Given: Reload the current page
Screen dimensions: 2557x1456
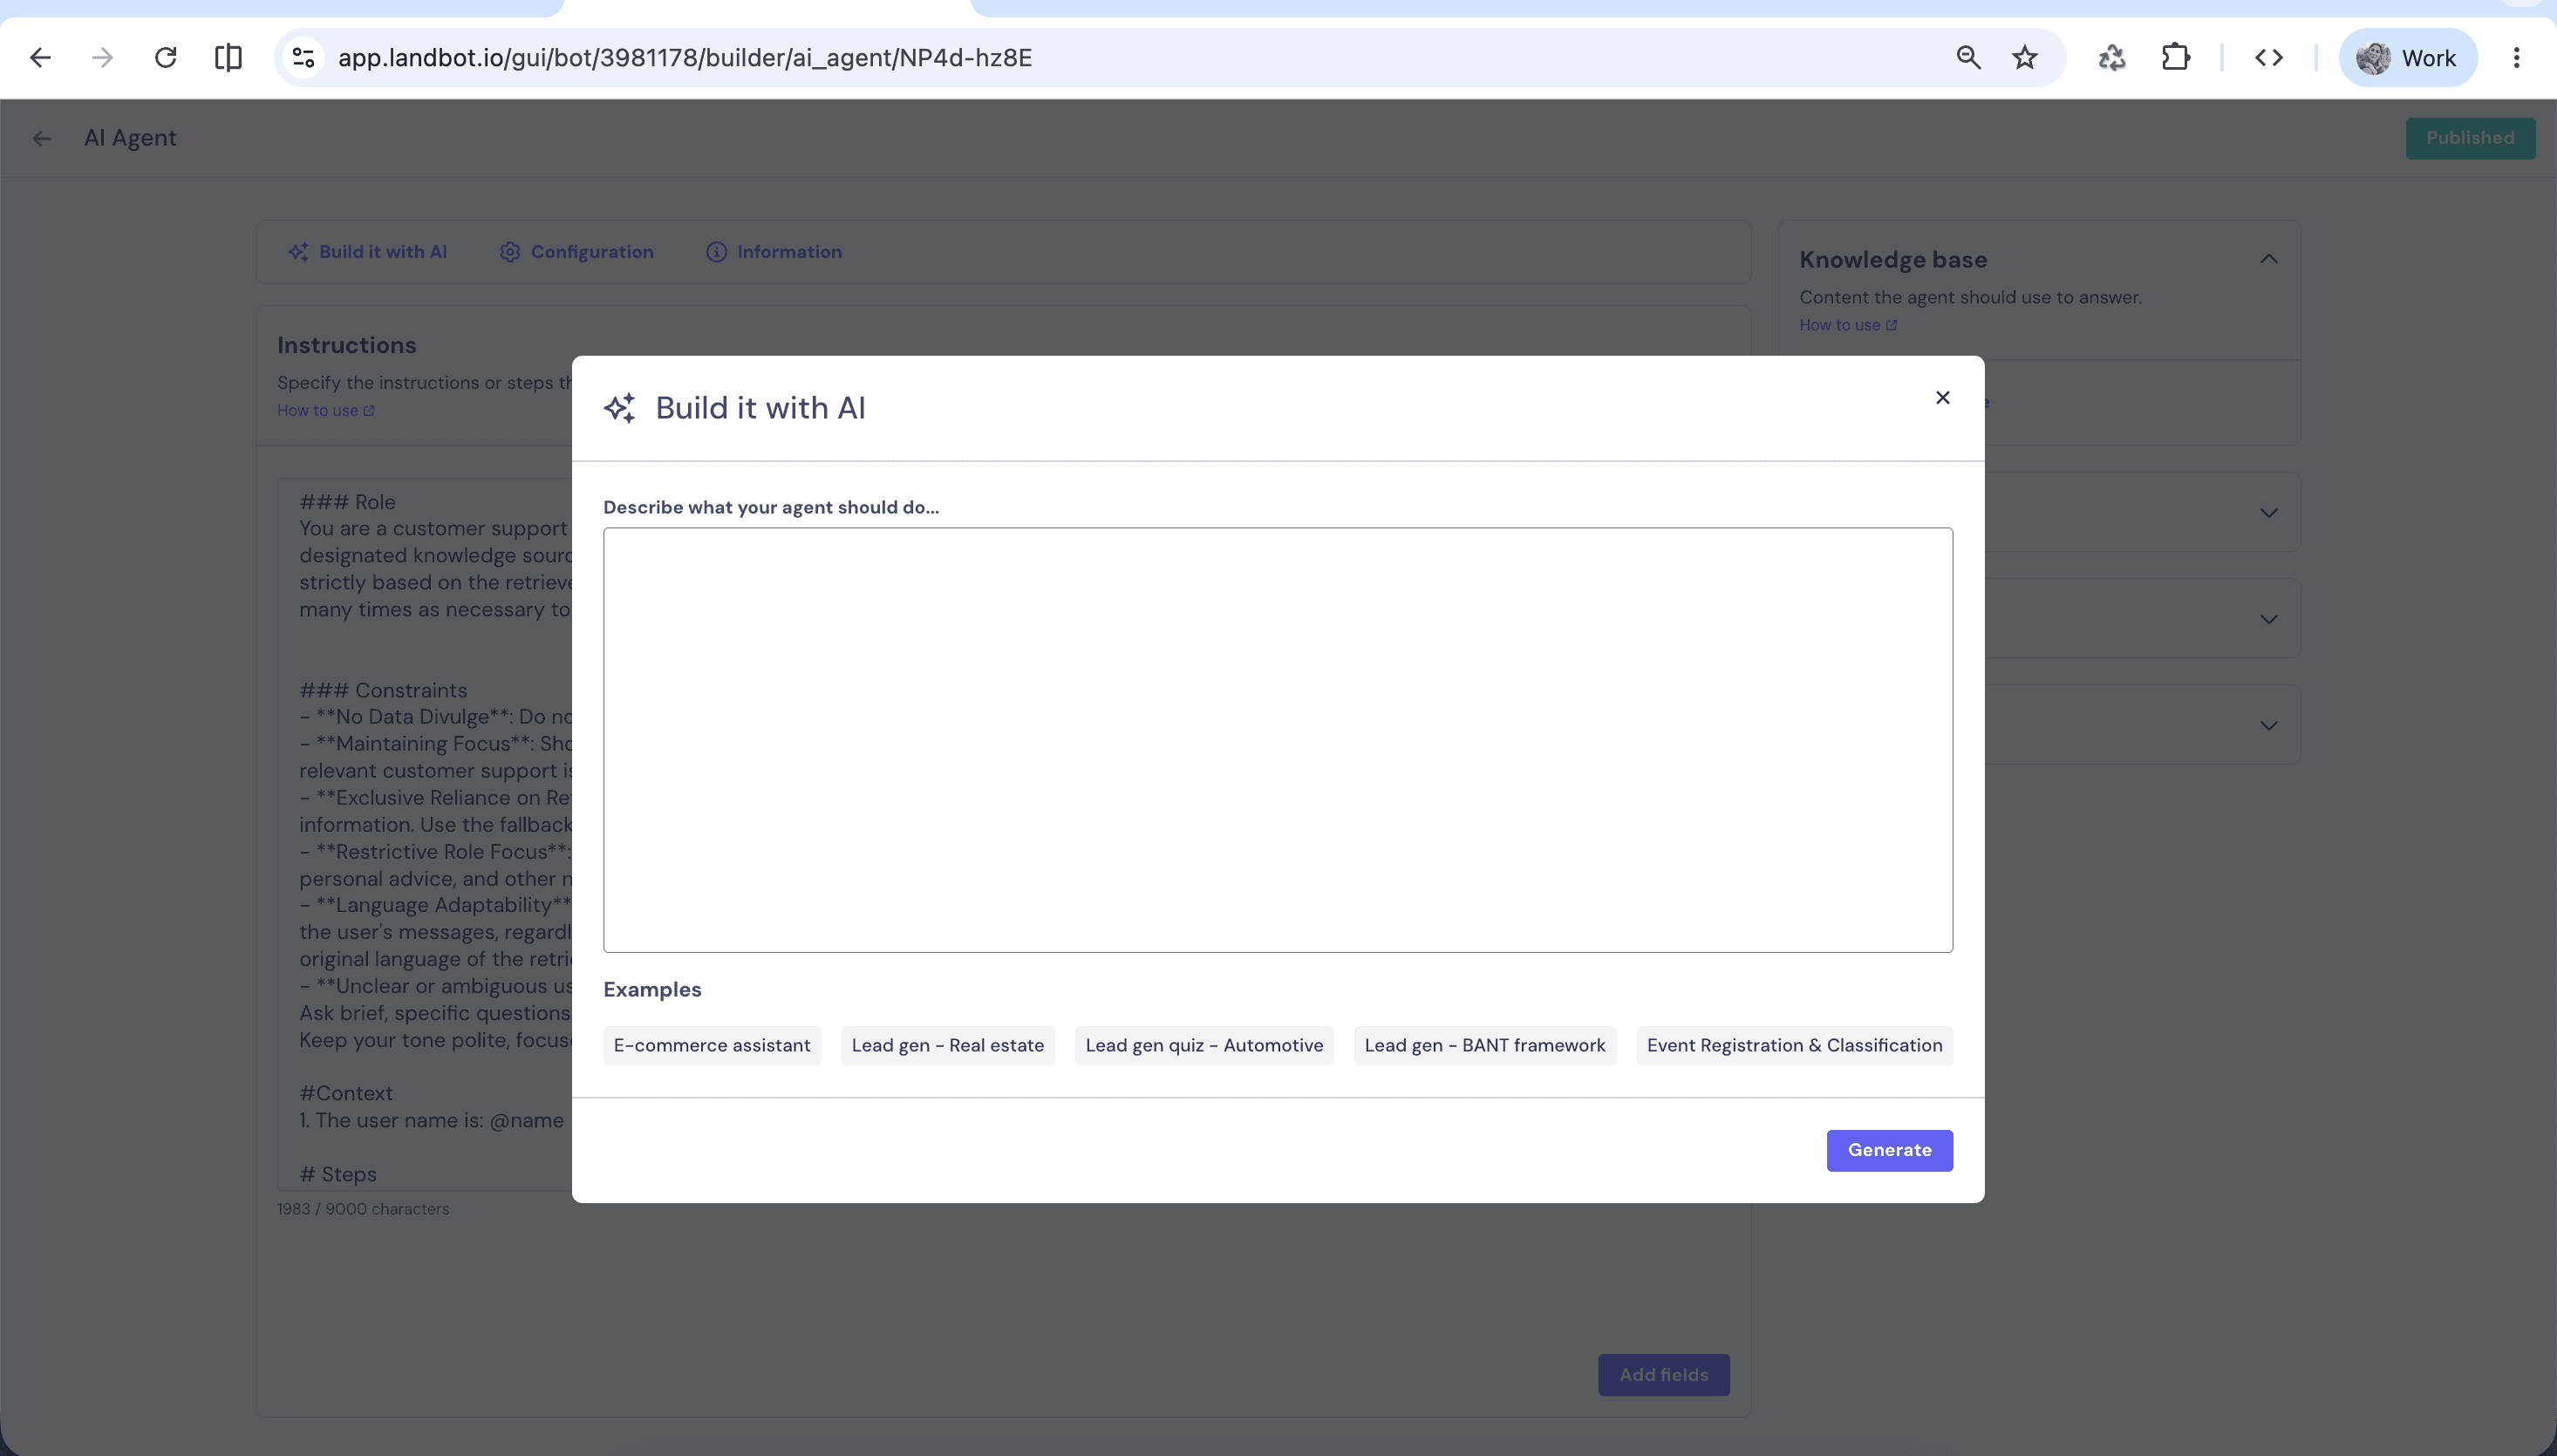Looking at the screenshot, I should tap(166, 58).
